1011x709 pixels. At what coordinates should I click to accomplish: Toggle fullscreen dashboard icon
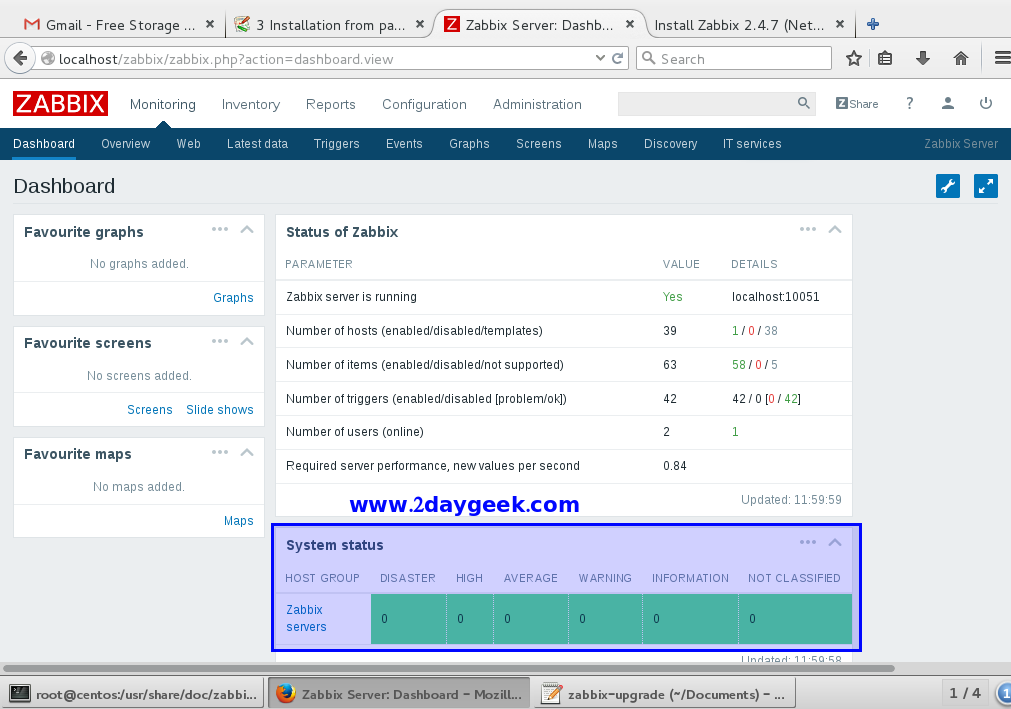pos(986,186)
